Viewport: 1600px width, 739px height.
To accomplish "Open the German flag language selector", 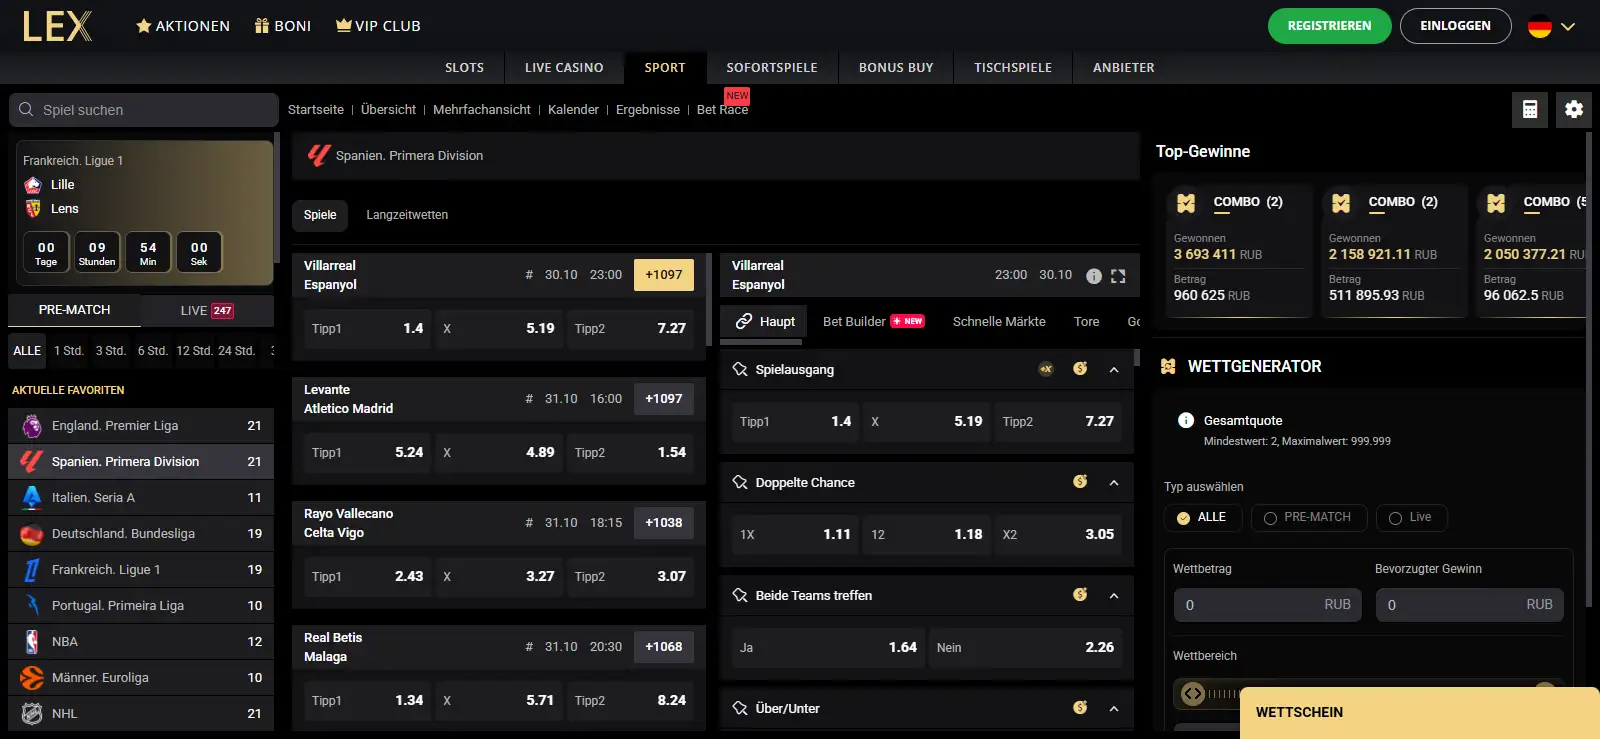I will (x=1551, y=27).
